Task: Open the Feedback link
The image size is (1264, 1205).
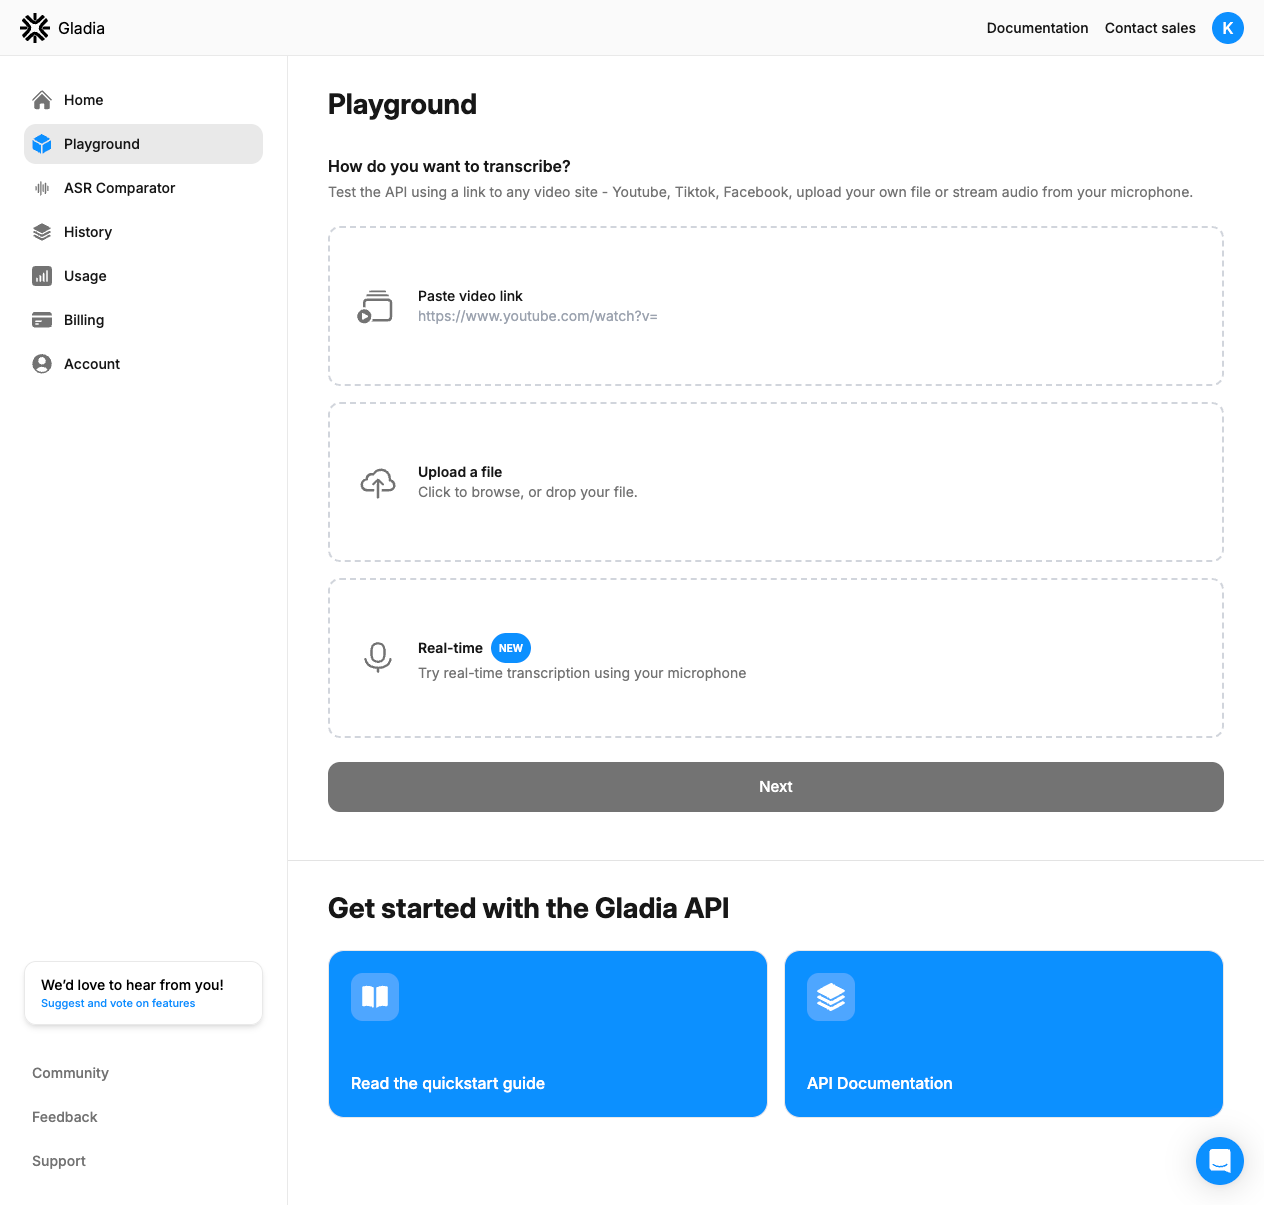Action: click(x=65, y=1117)
